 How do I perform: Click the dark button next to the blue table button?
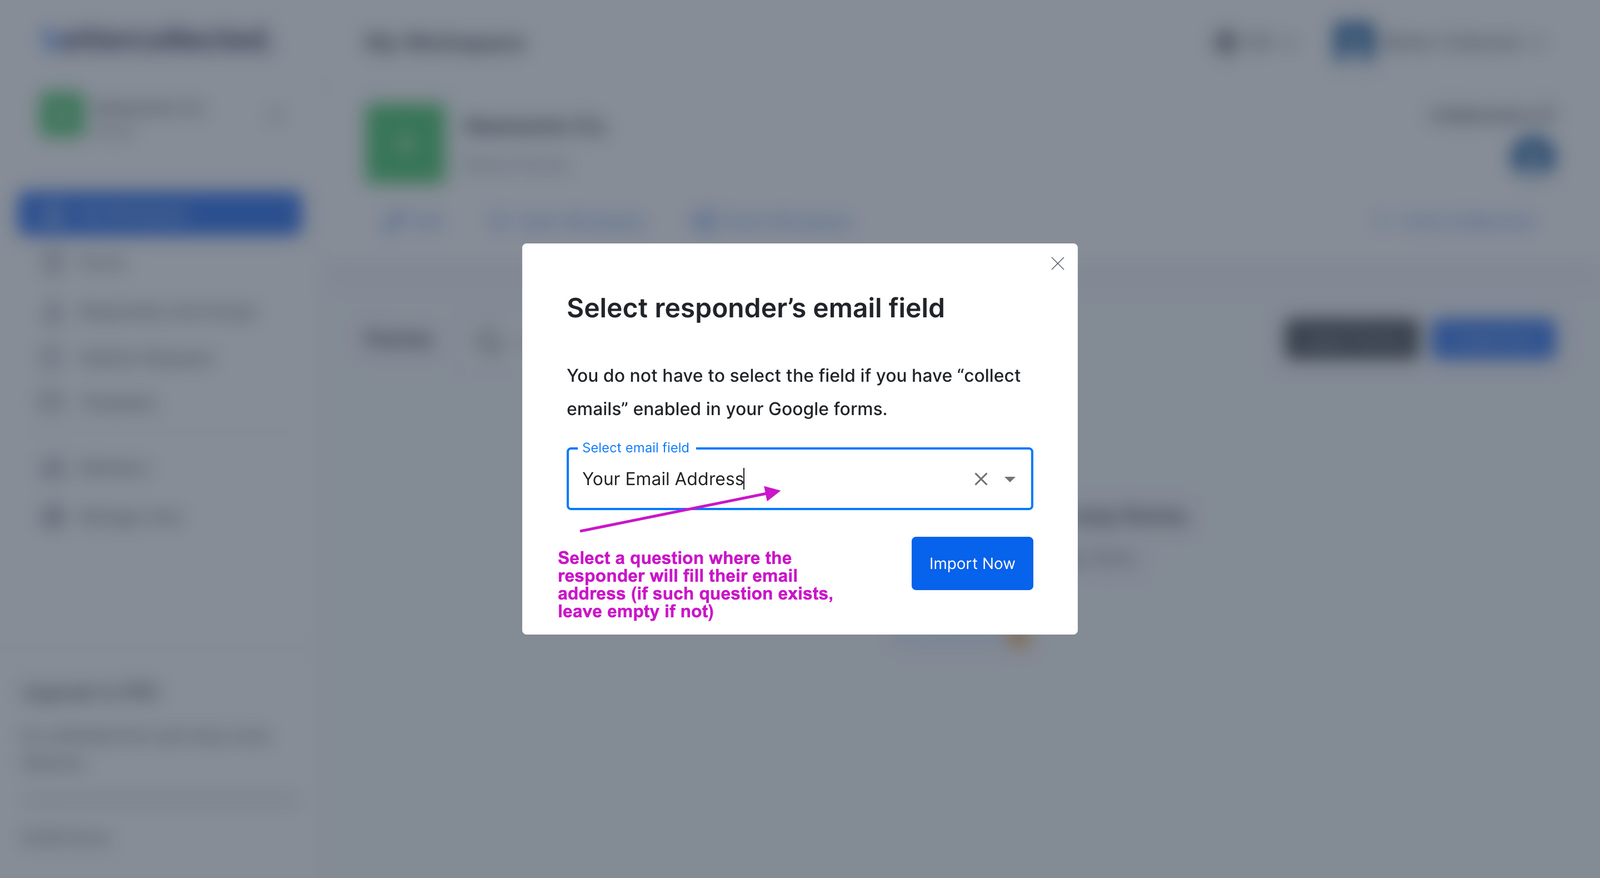click(1349, 339)
